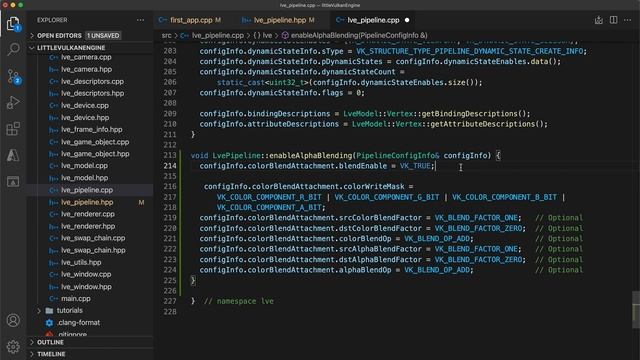This screenshot has height=360, width=640.
Task: Open lve_game_object.cpp file
Action: pos(95,142)
